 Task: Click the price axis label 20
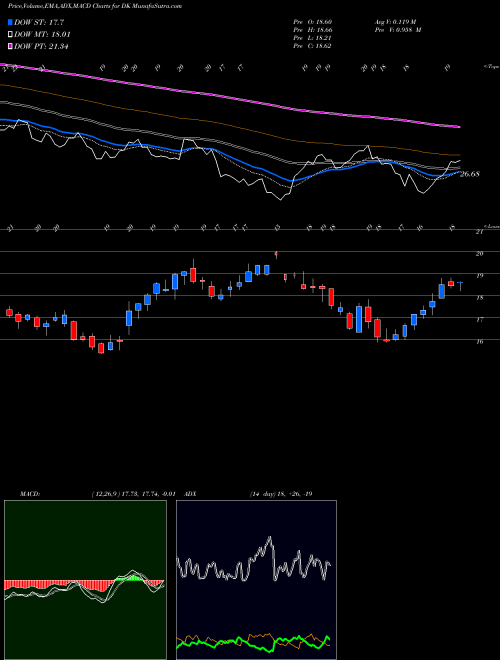(479, 254)
